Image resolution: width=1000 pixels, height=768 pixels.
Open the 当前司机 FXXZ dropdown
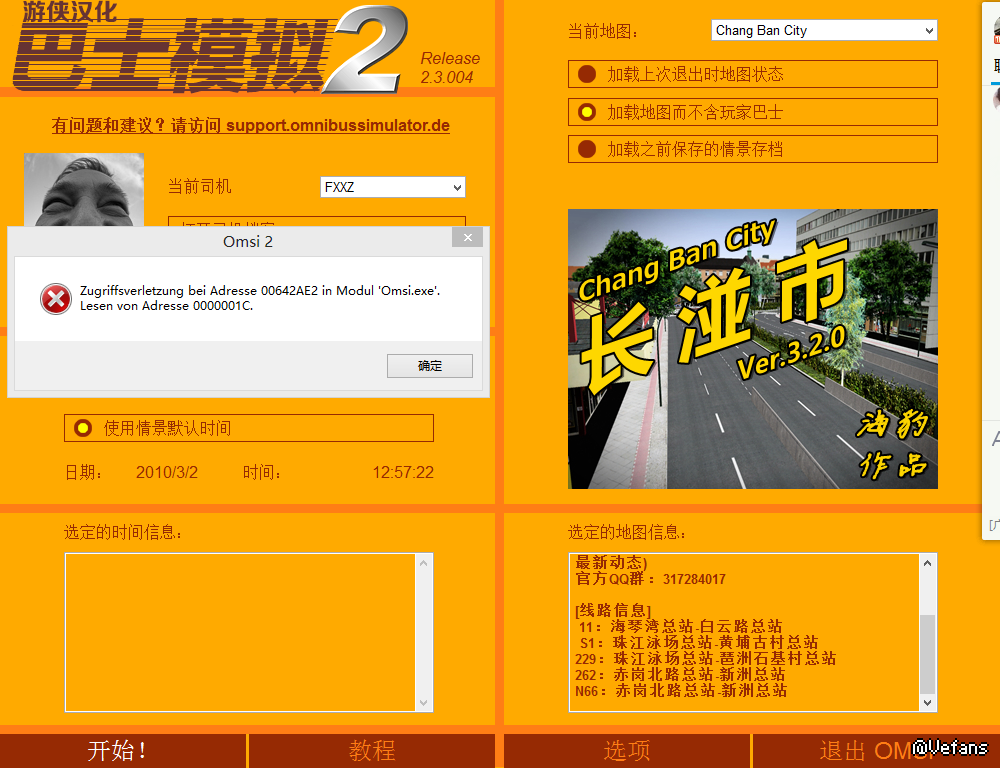tap(393, 187)
